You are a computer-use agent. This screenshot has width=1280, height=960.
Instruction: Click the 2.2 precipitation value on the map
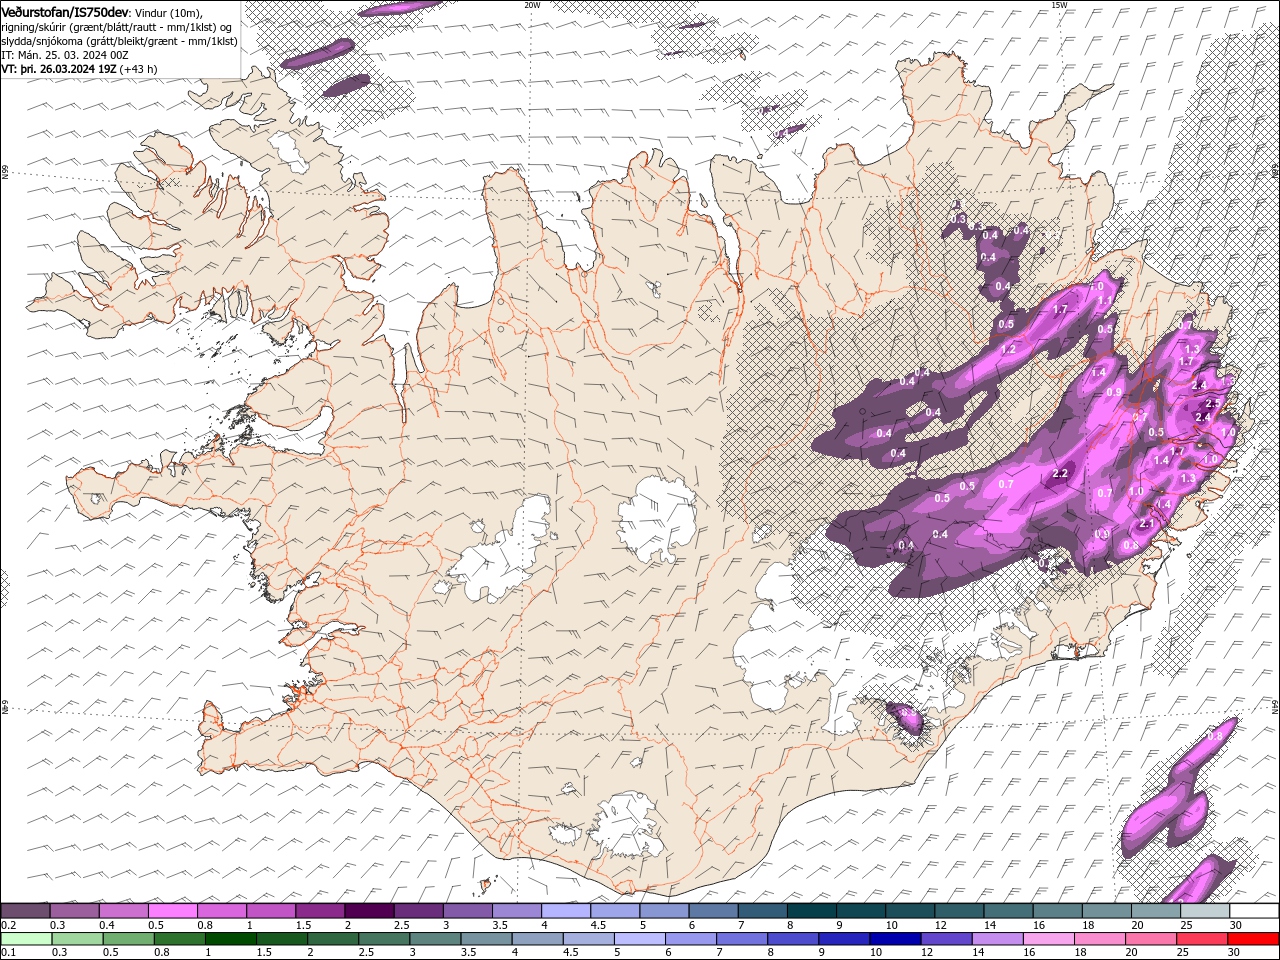[1061, 474]
